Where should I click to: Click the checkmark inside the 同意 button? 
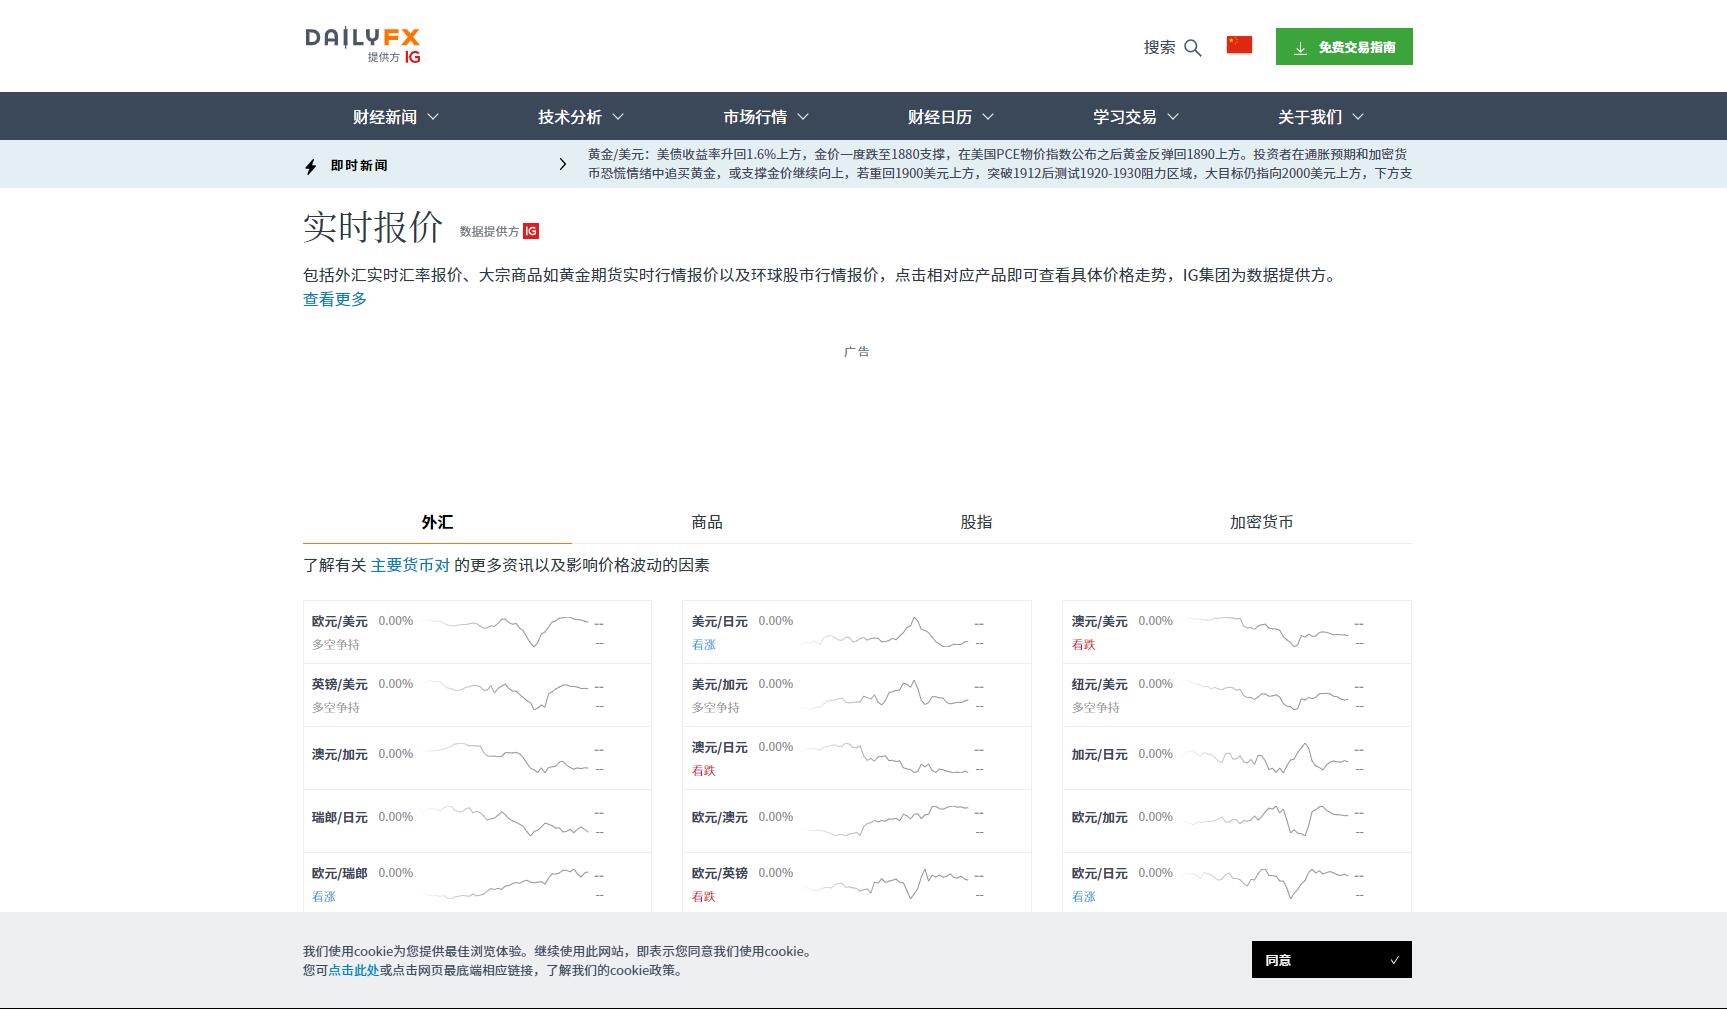tap(1396, 959)
